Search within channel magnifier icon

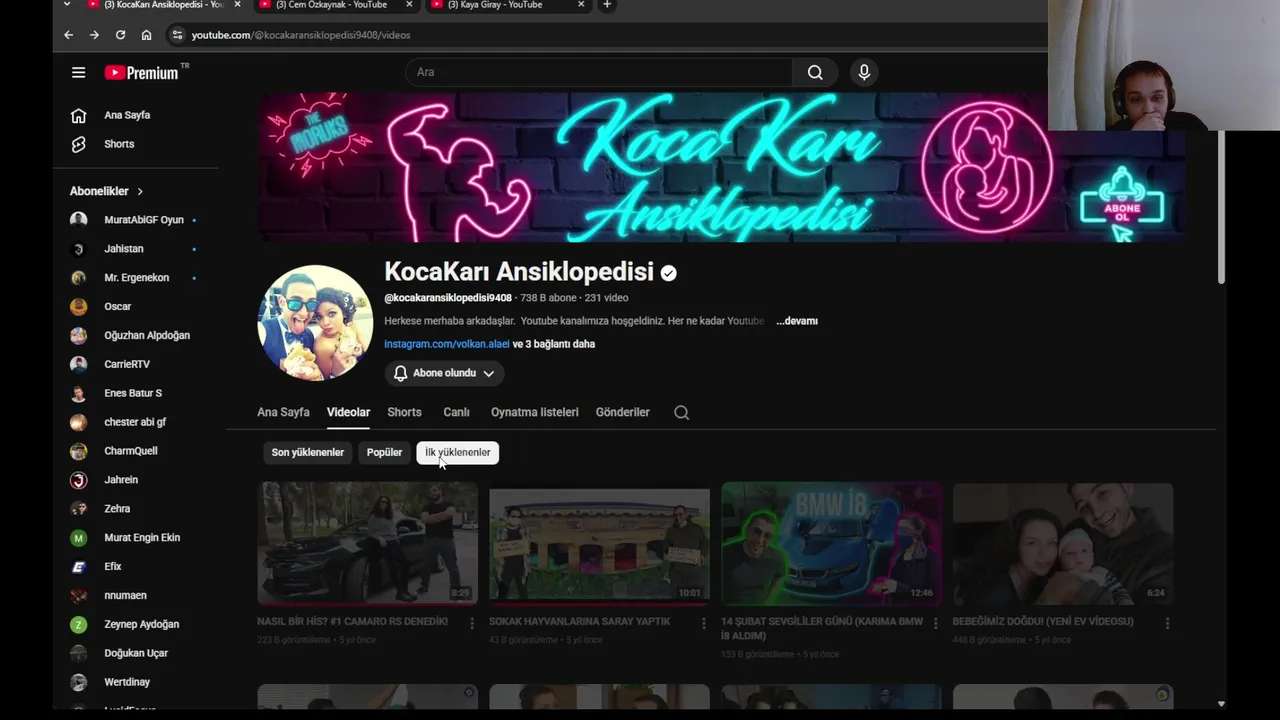tap(681, 412)
